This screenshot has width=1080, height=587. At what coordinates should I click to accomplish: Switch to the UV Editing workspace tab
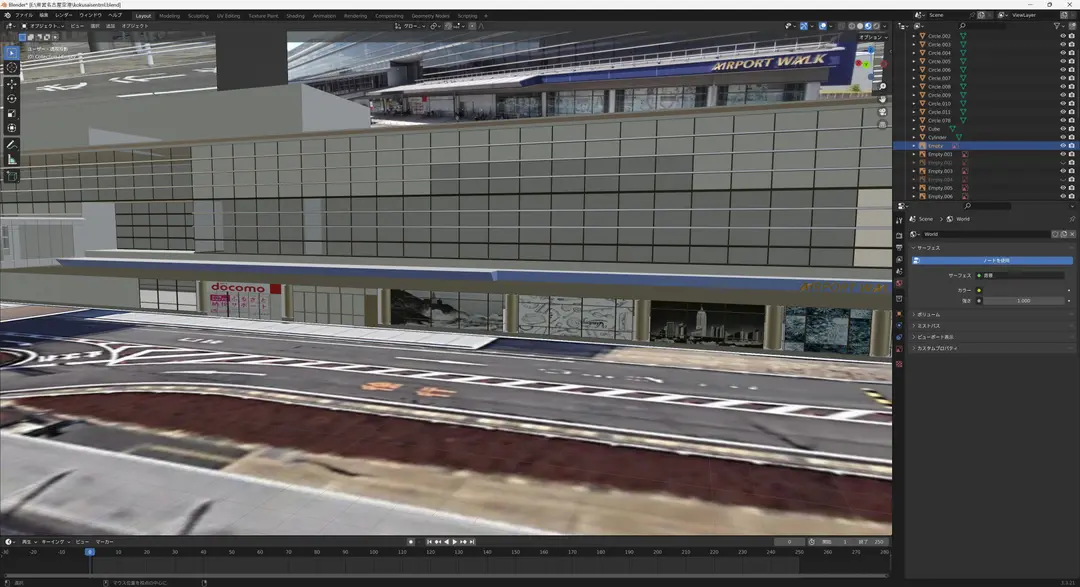coord(229,16)
